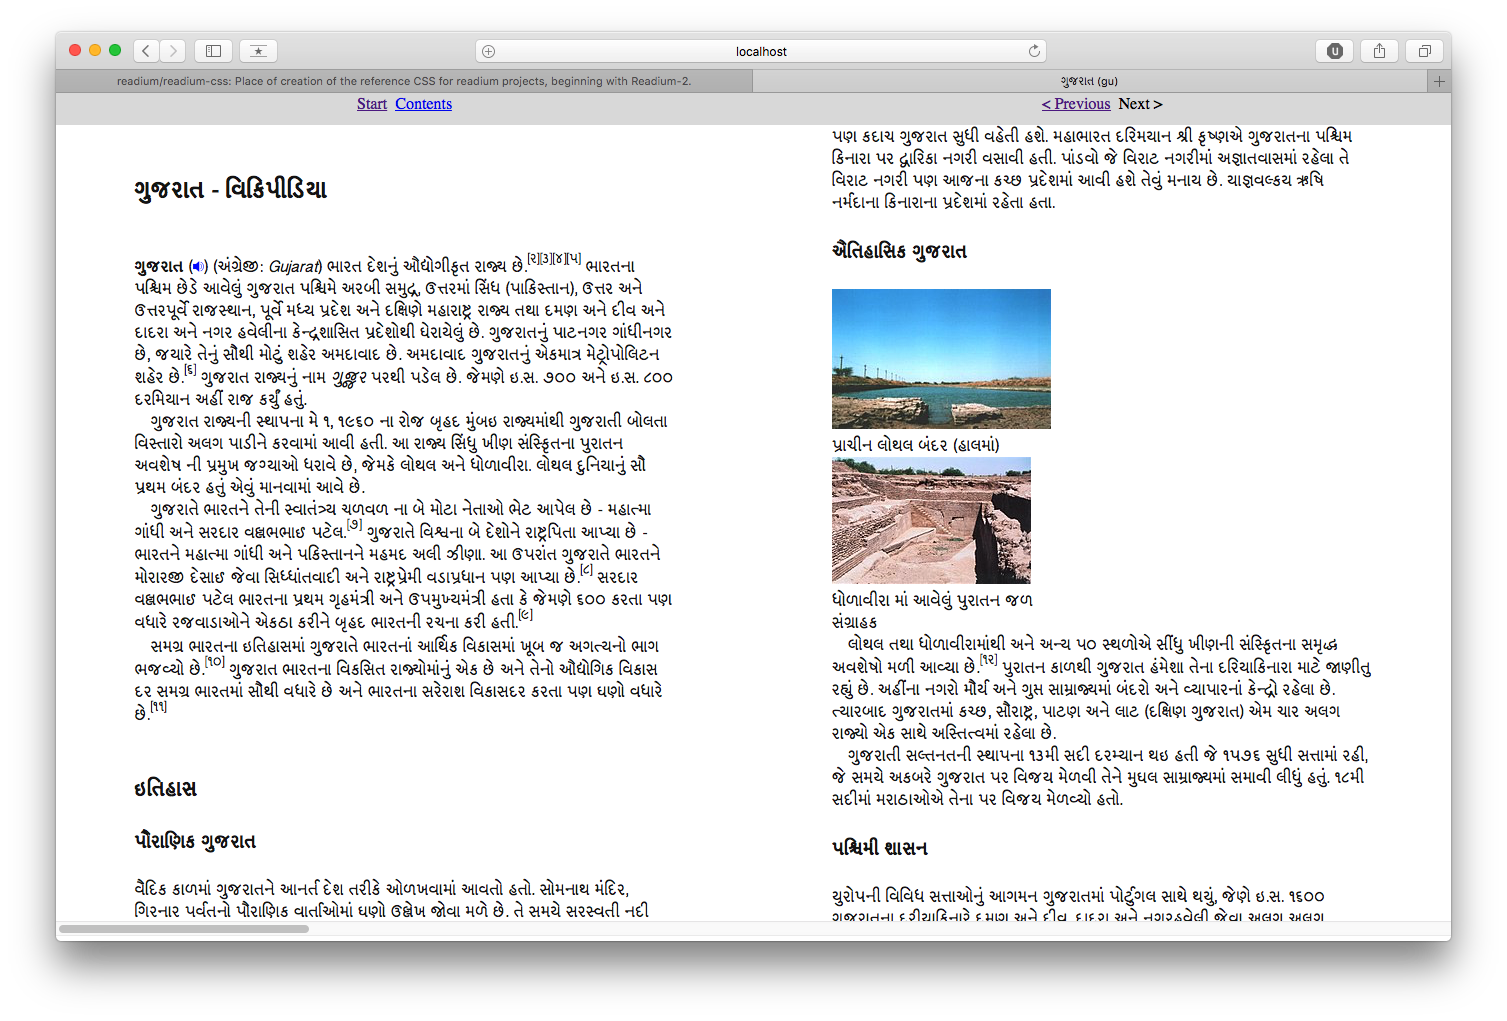The image size is (1507, 1021).
Task: Open the Share menu icon
Action: point(1379,51)
